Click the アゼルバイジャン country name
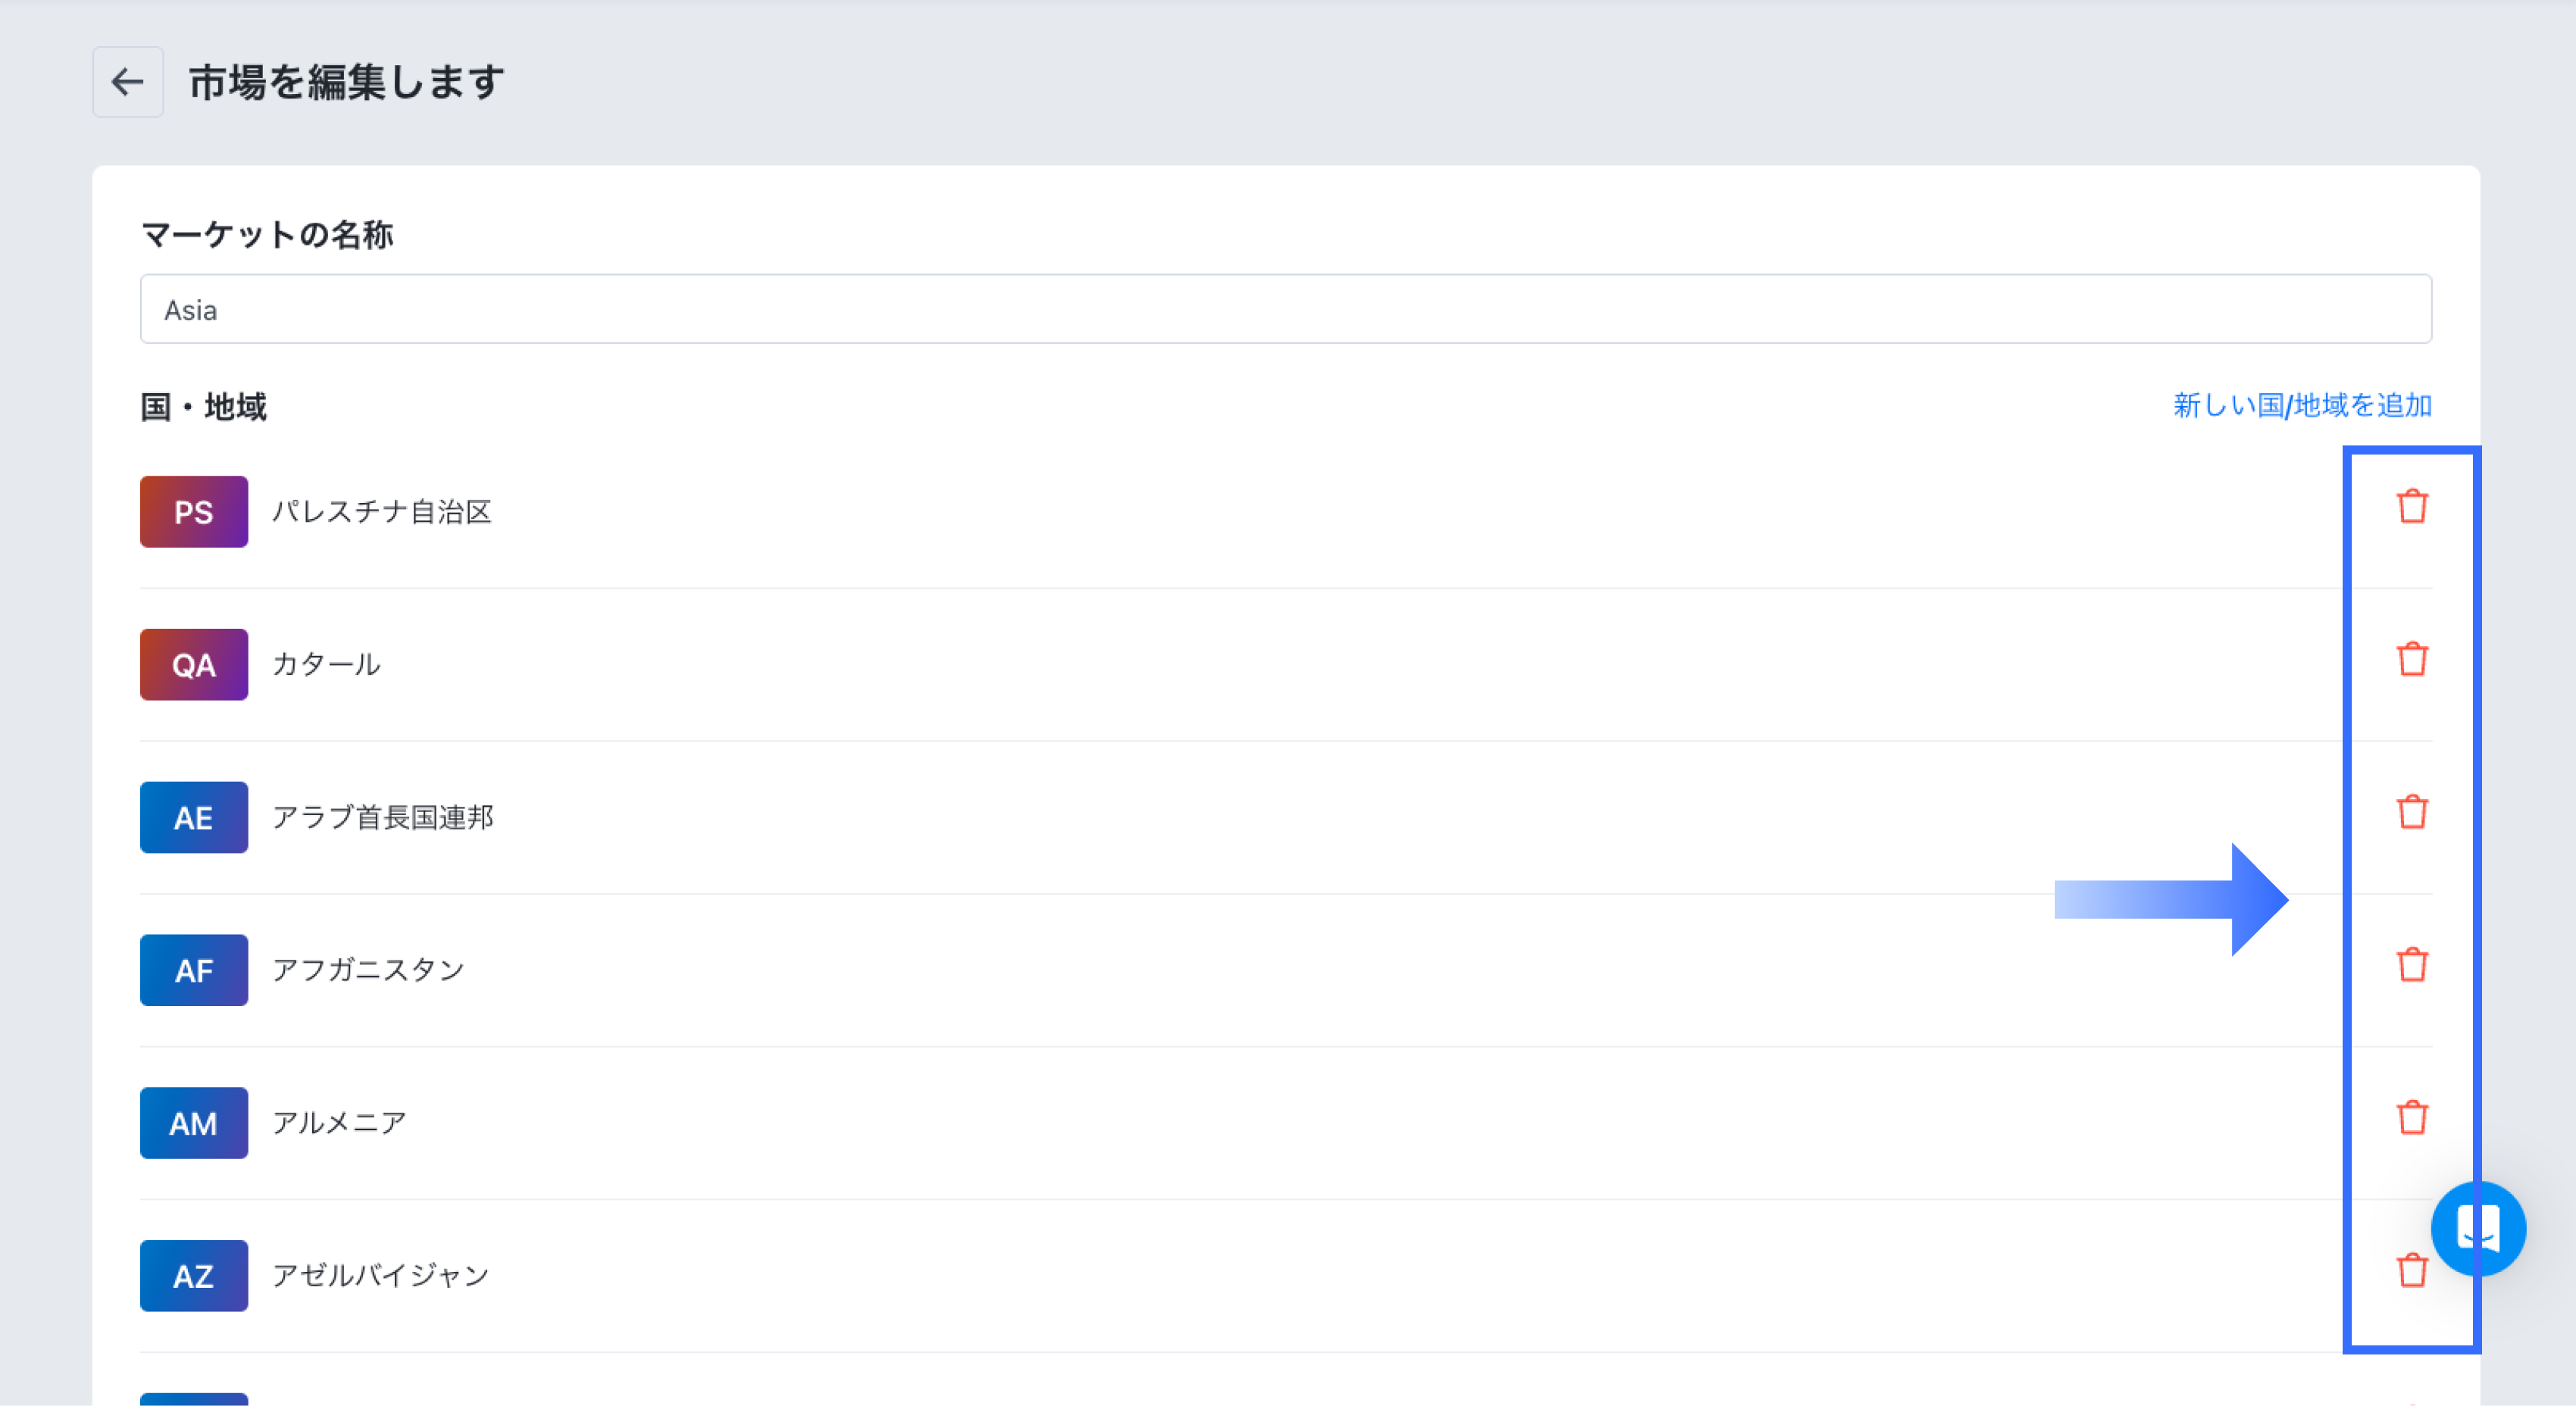Image resolution: width=2576 pixels, height=1406 pixels. tap(381, 1276)
